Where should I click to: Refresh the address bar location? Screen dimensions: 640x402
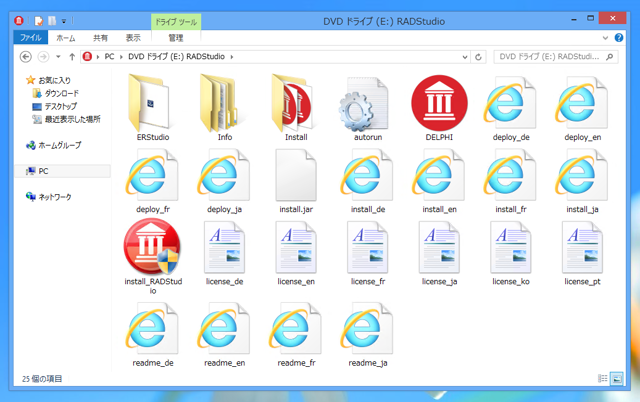pos(478,57)
